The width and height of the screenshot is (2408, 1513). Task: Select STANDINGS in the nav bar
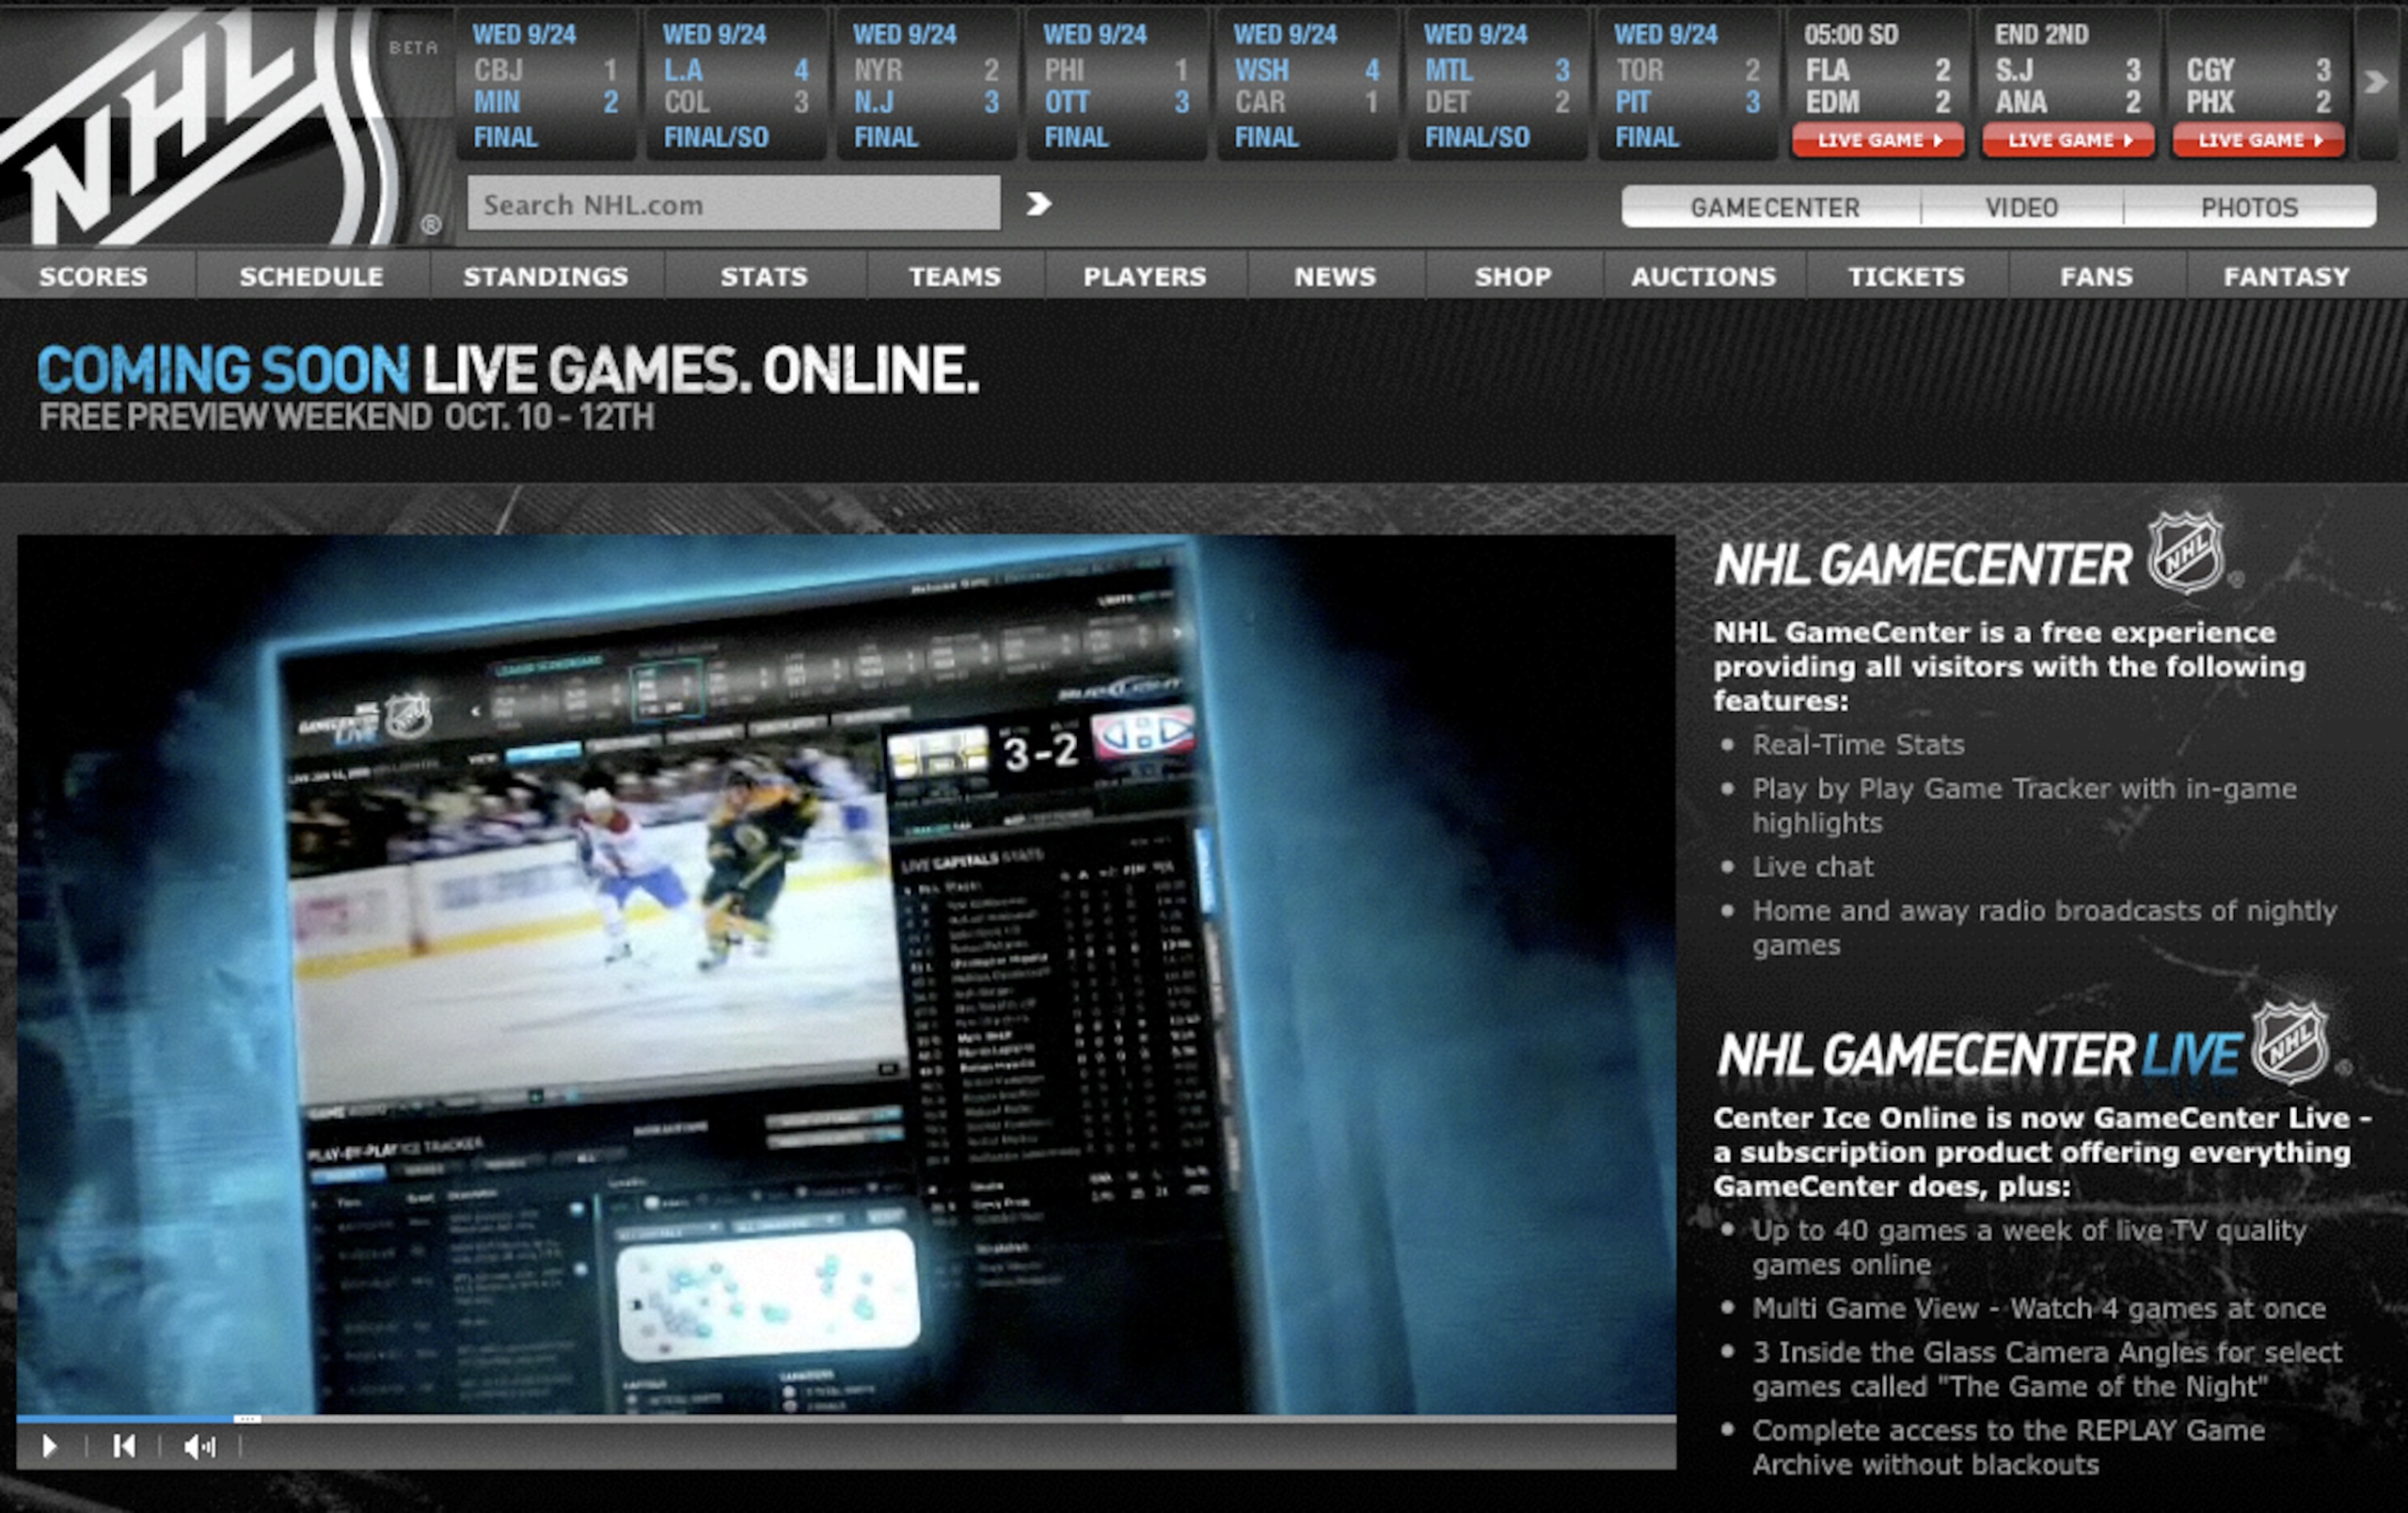coord(546,276)
